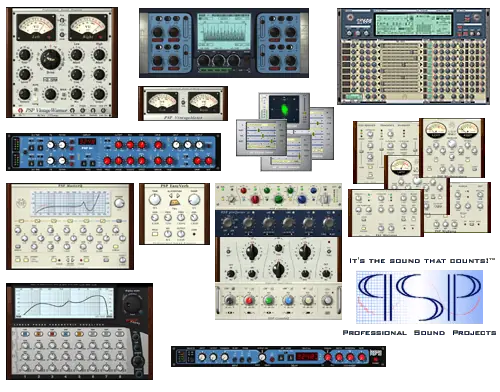Toggle the band 2 orange button on linear phase EQ
Image resolution: width=500 pixels, height=392 pixels.
(39, 334)
